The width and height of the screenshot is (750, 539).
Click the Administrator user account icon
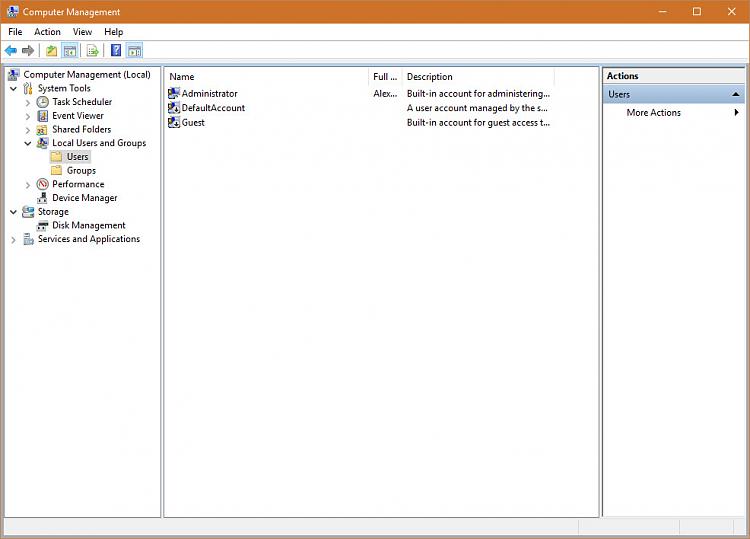174,93
